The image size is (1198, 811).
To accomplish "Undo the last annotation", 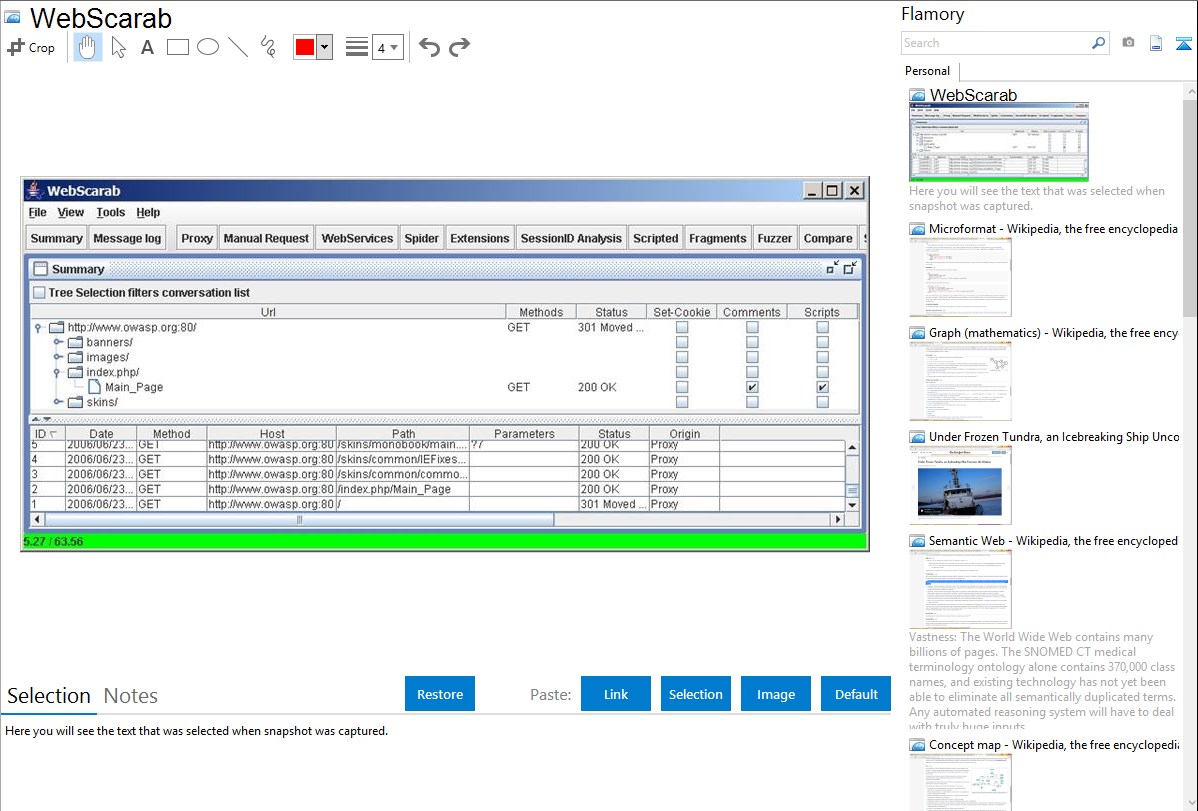I will [x=429, y=47].
